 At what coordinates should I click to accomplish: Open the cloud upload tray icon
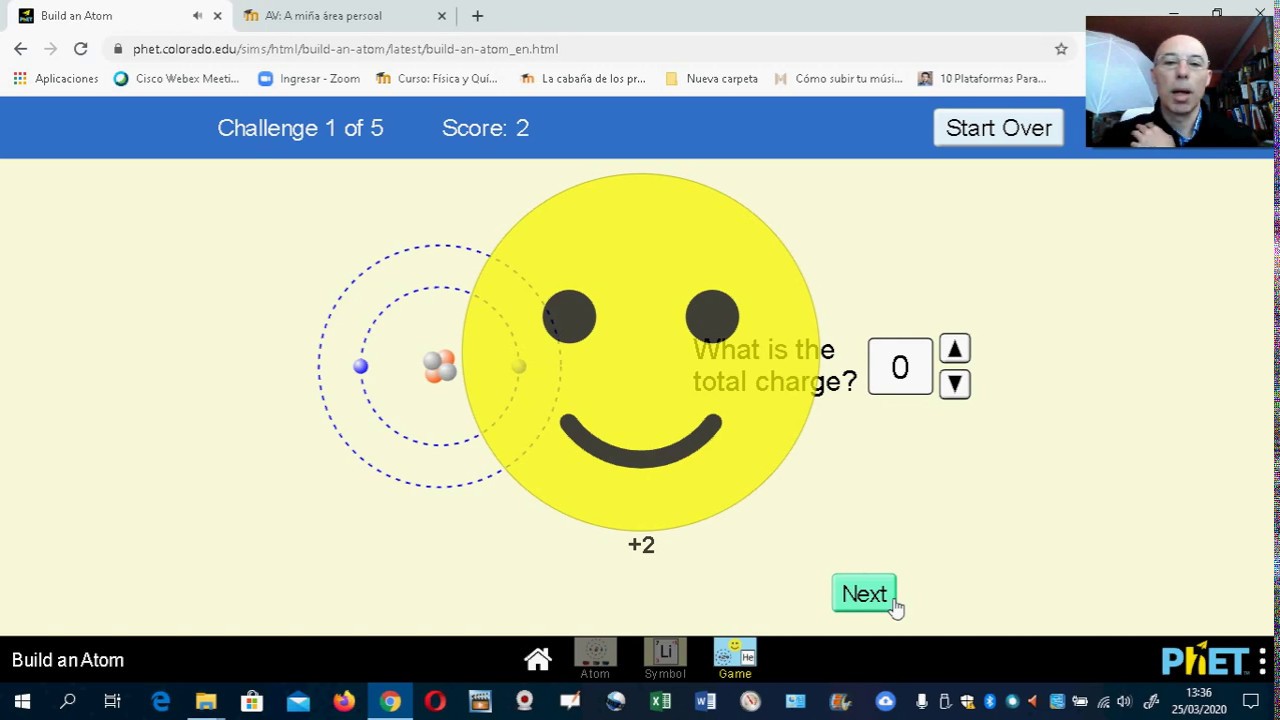(886, 702)
